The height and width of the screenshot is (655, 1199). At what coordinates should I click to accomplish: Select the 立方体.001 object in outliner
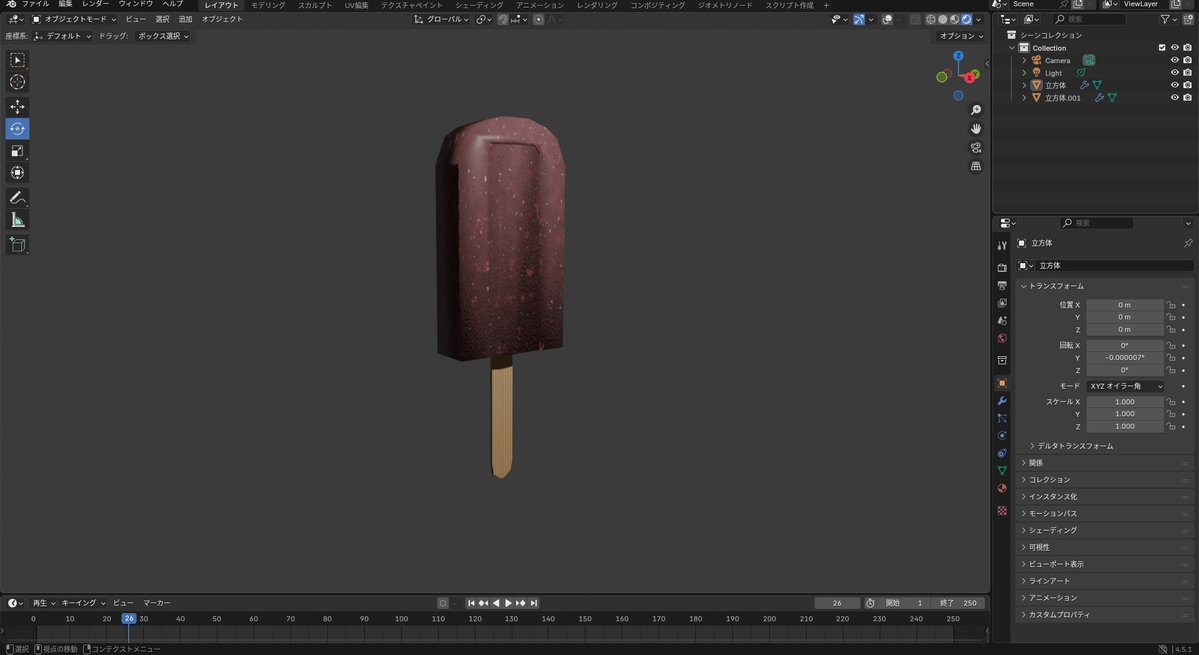(1062, 98)
